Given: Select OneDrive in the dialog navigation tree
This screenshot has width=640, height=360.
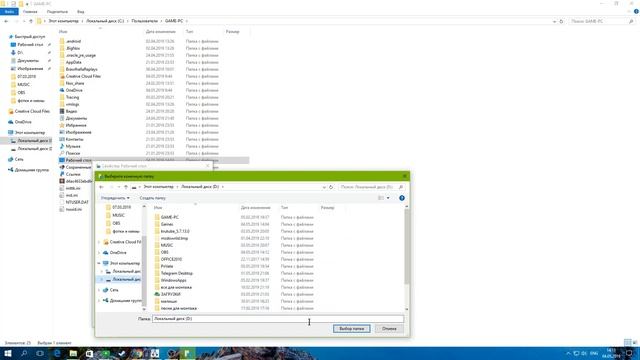Looking at the screenshot, I should (118, 253).
